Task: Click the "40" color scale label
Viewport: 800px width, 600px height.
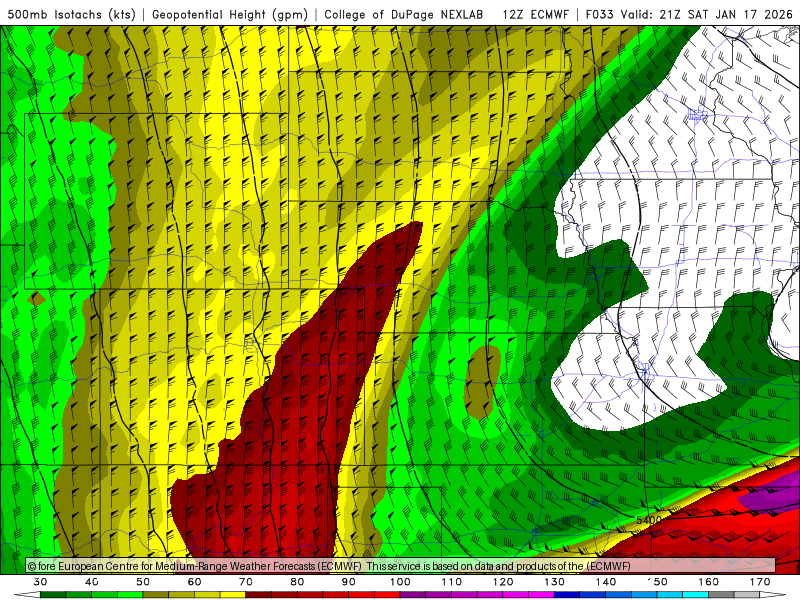Action: point(92,582)
